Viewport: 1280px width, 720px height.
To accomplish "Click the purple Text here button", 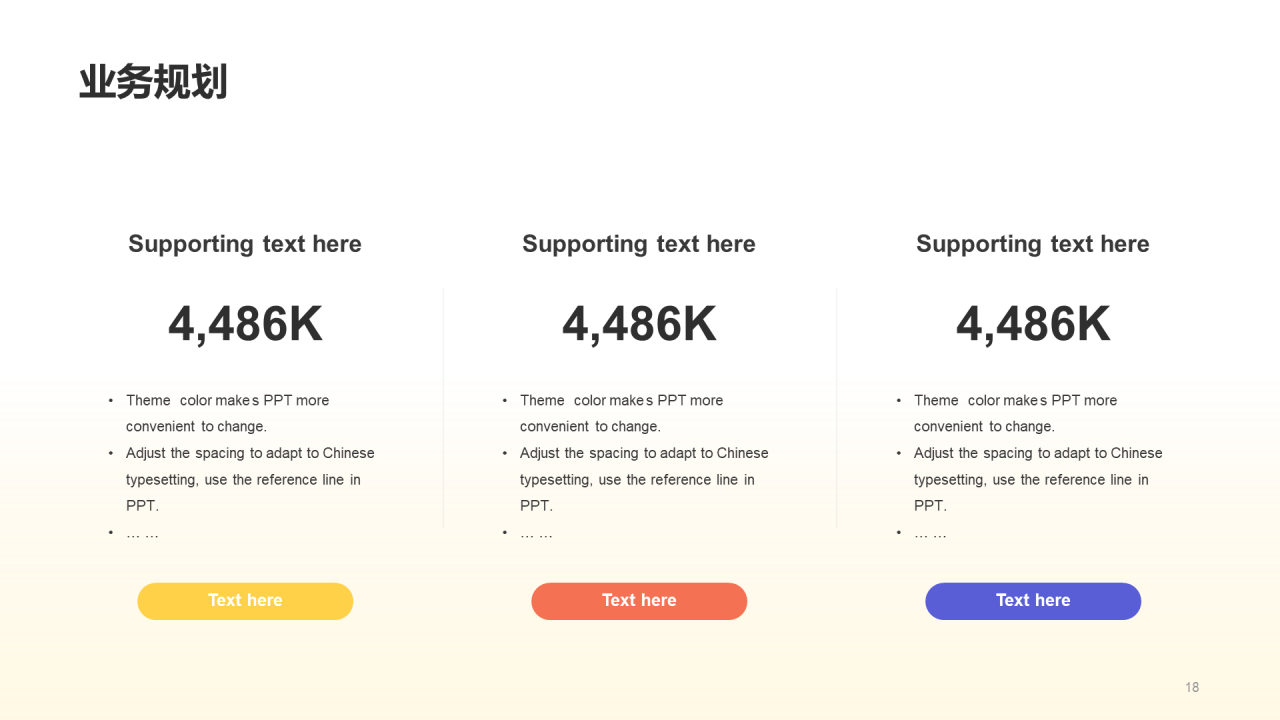I will [x=1033, y=601].
